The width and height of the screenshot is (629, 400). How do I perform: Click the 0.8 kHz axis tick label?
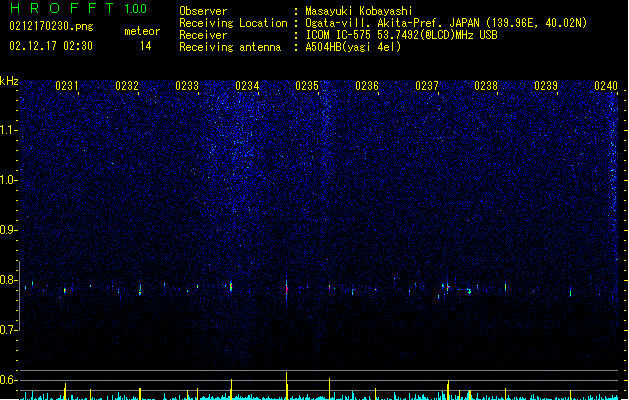pyautogui.click(x=8, y=280)
